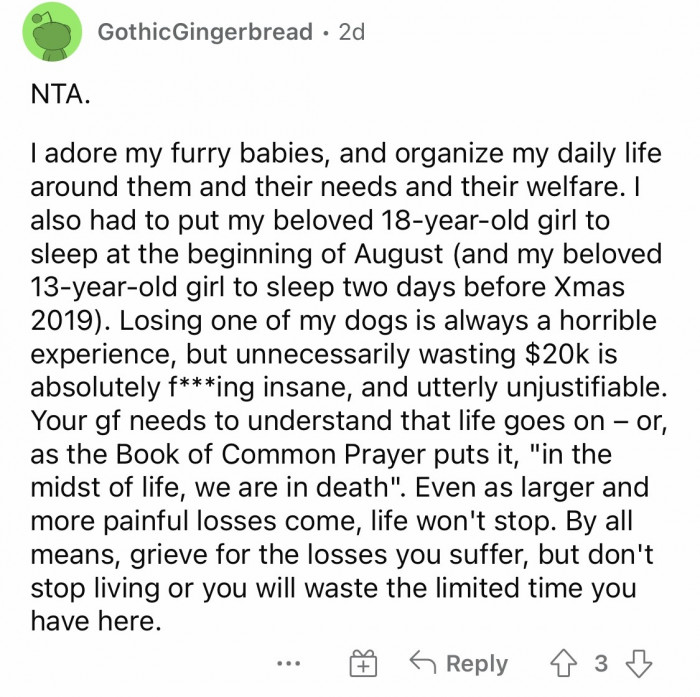Viewport: 700px width, 697px height.
Task: Click the 2d comment timestamp
Action: (350, 32)
